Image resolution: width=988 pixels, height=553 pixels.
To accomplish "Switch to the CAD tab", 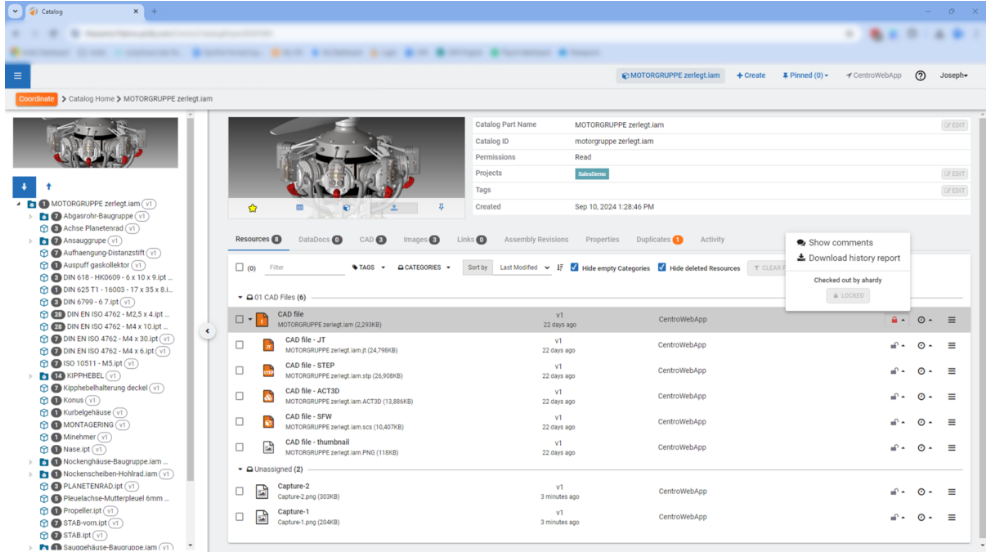I will [x=372, y=239].
